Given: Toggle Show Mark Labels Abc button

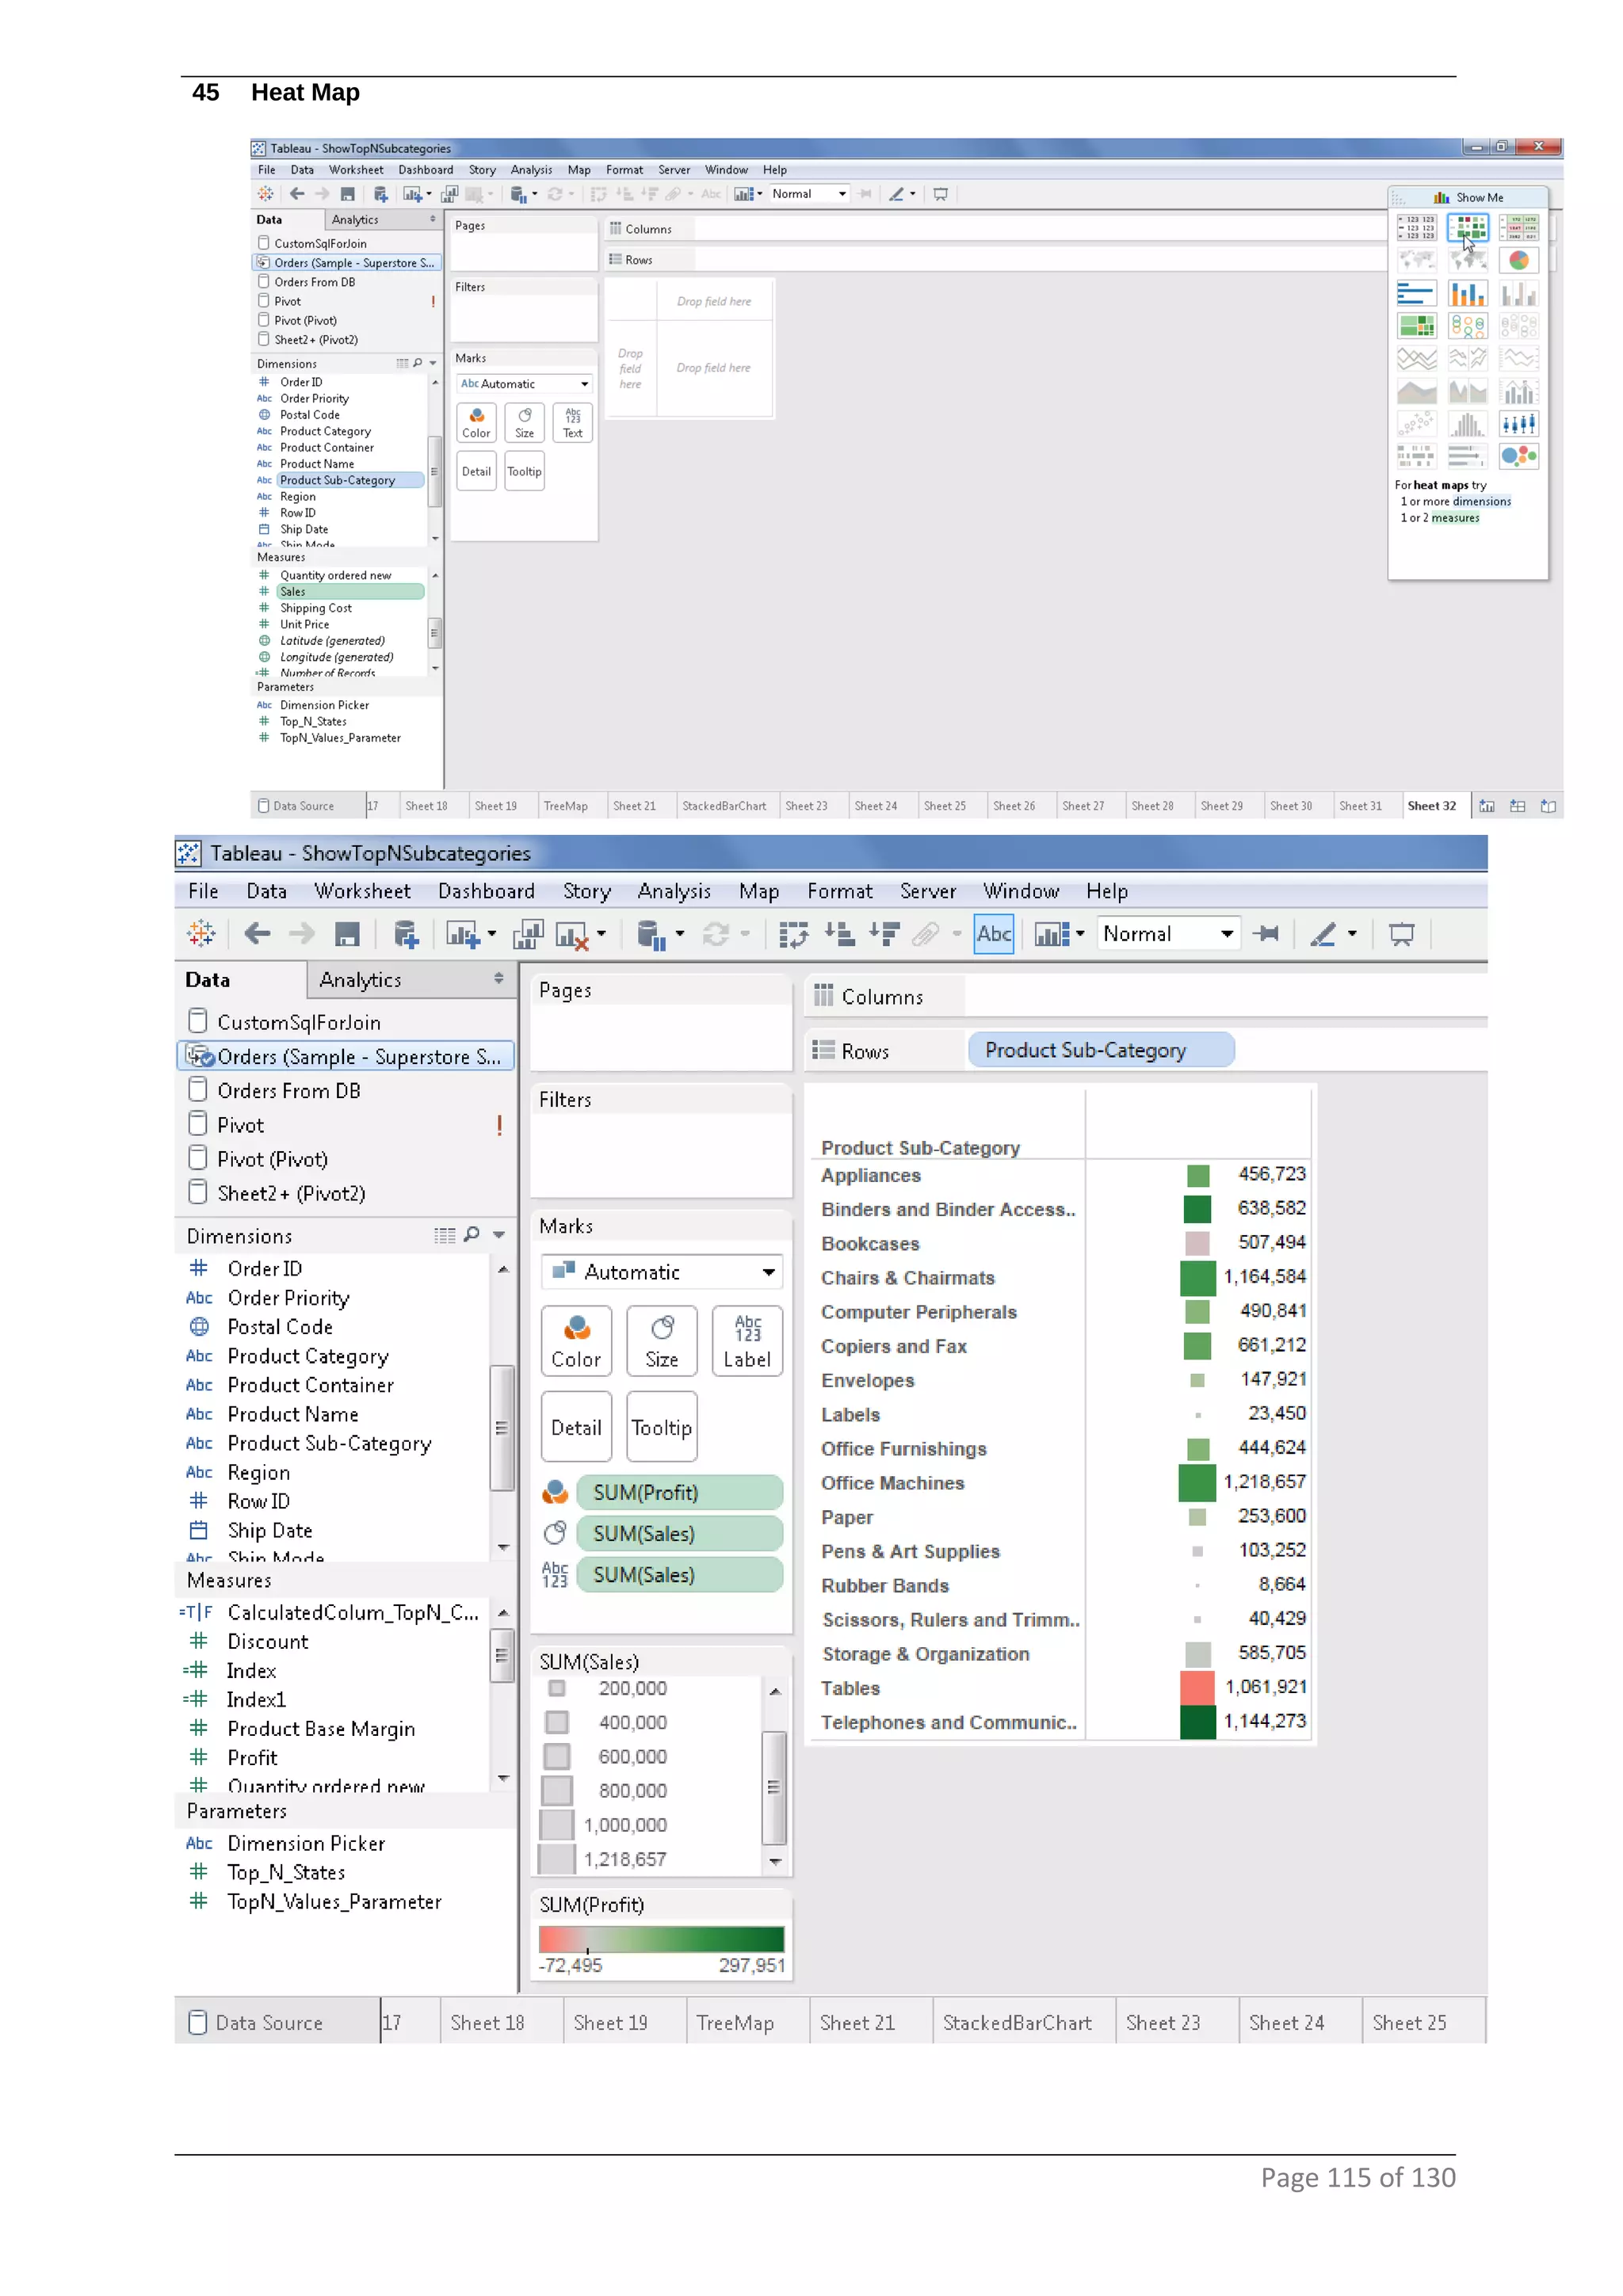Looking at the screenshot, I should (993, 934).
